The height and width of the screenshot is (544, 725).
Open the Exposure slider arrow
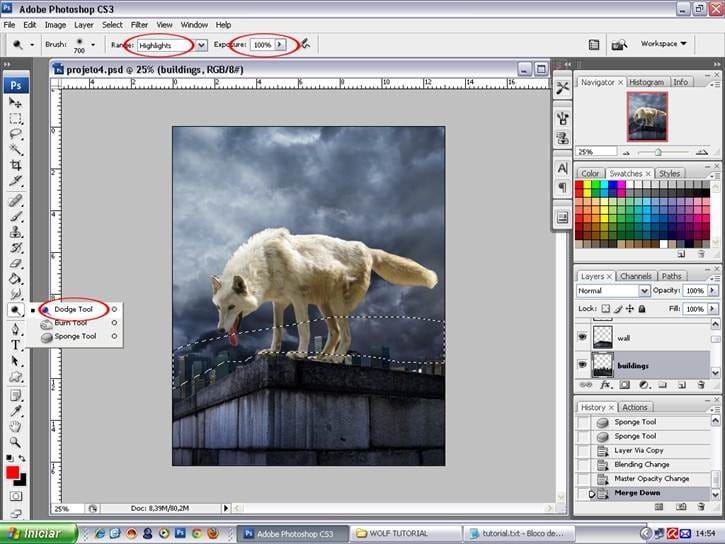[280, 44]
